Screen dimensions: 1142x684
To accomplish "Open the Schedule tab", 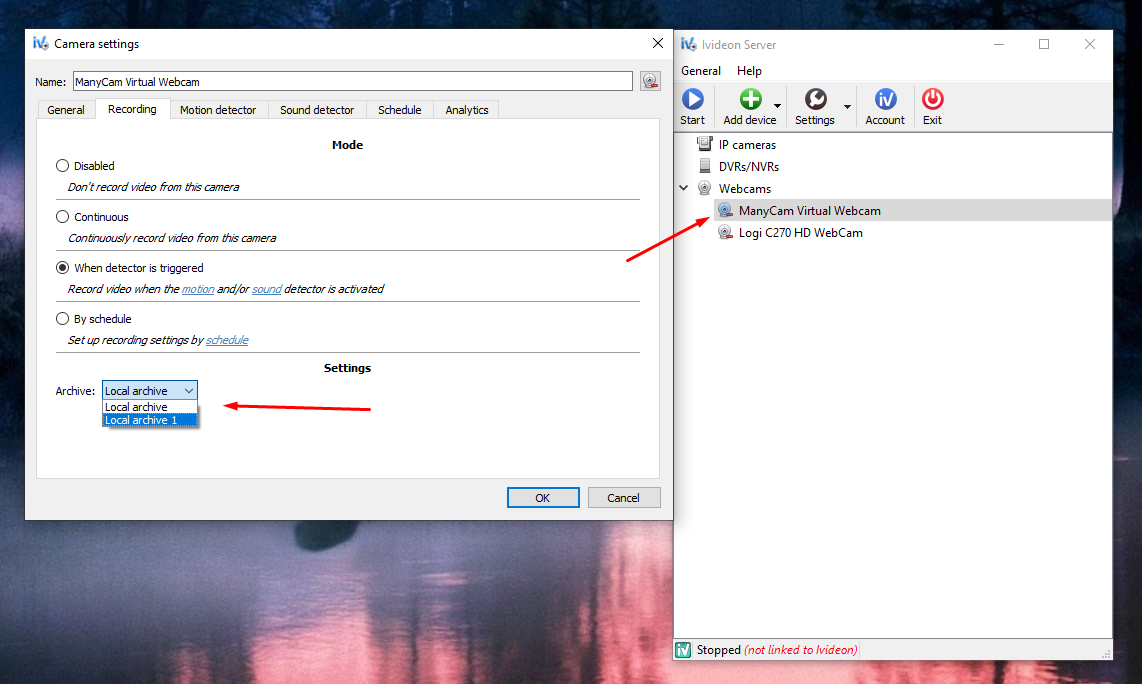I will [399, 110].
